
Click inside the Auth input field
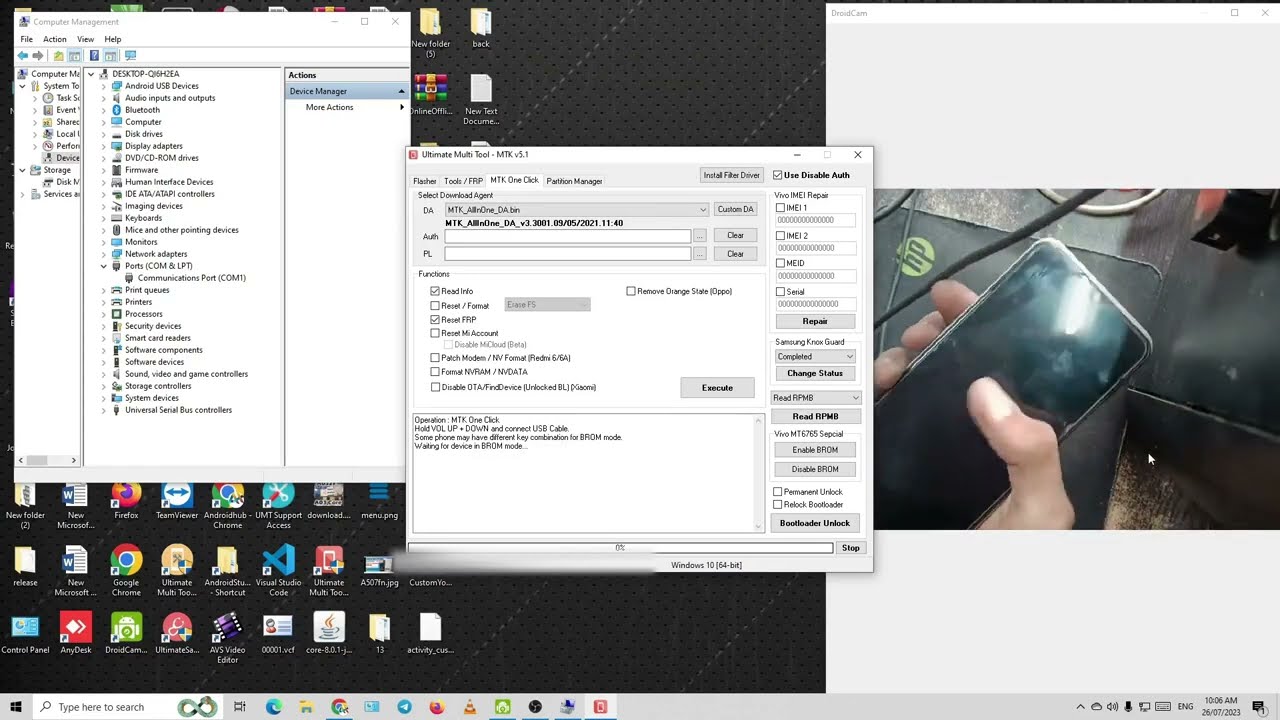click(567, 236)
